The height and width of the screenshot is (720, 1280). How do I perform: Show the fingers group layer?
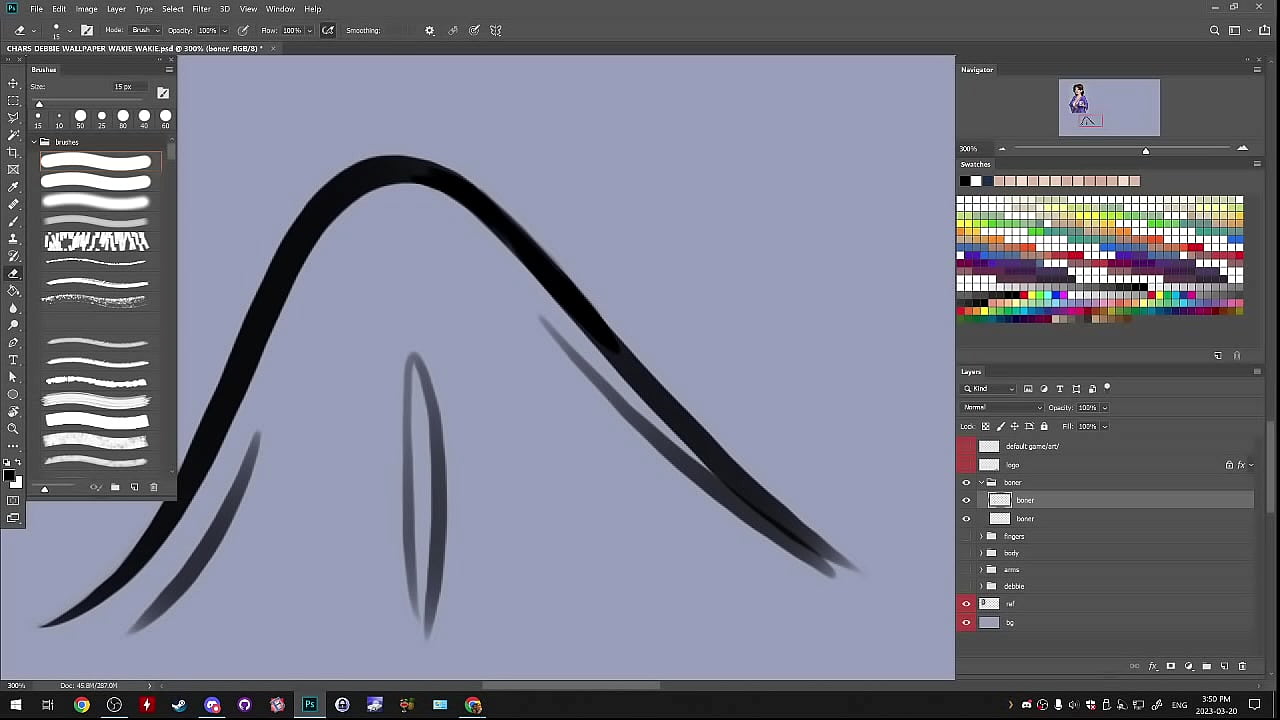click(x=966, y=537)
